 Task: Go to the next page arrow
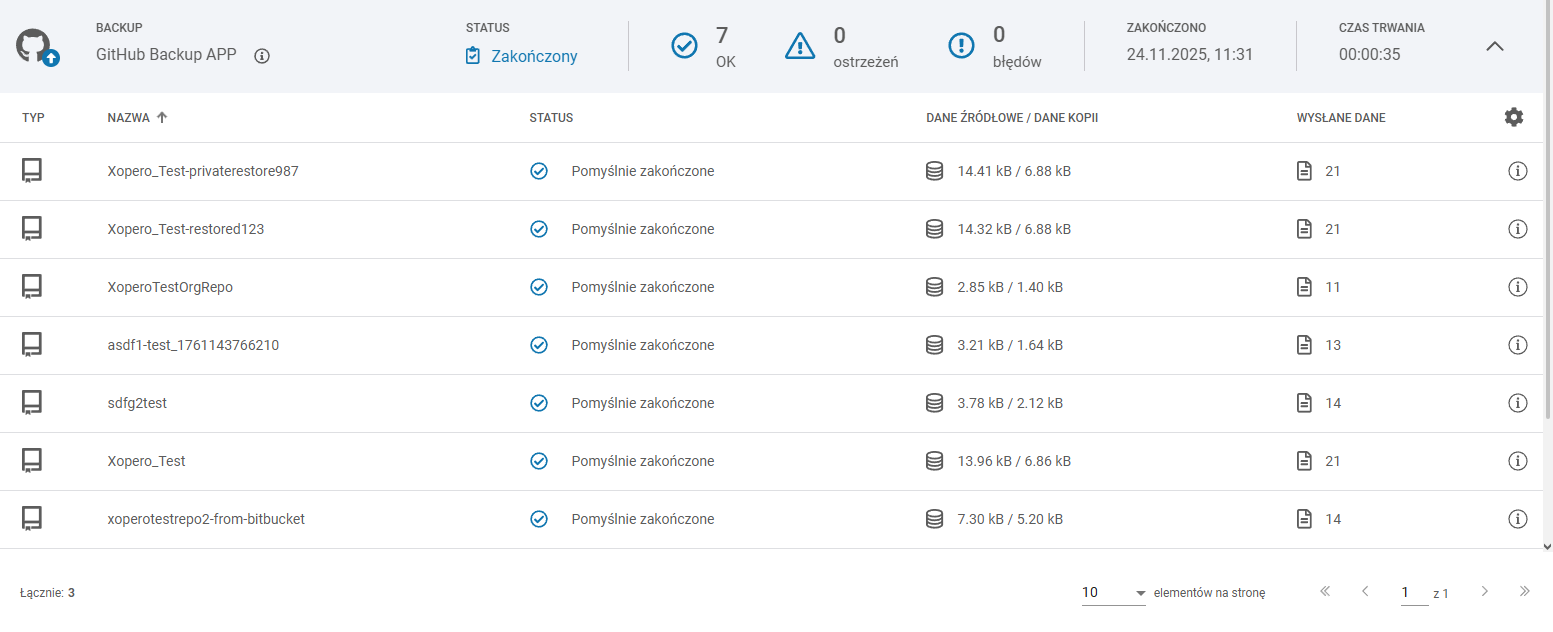point(1484,592)
